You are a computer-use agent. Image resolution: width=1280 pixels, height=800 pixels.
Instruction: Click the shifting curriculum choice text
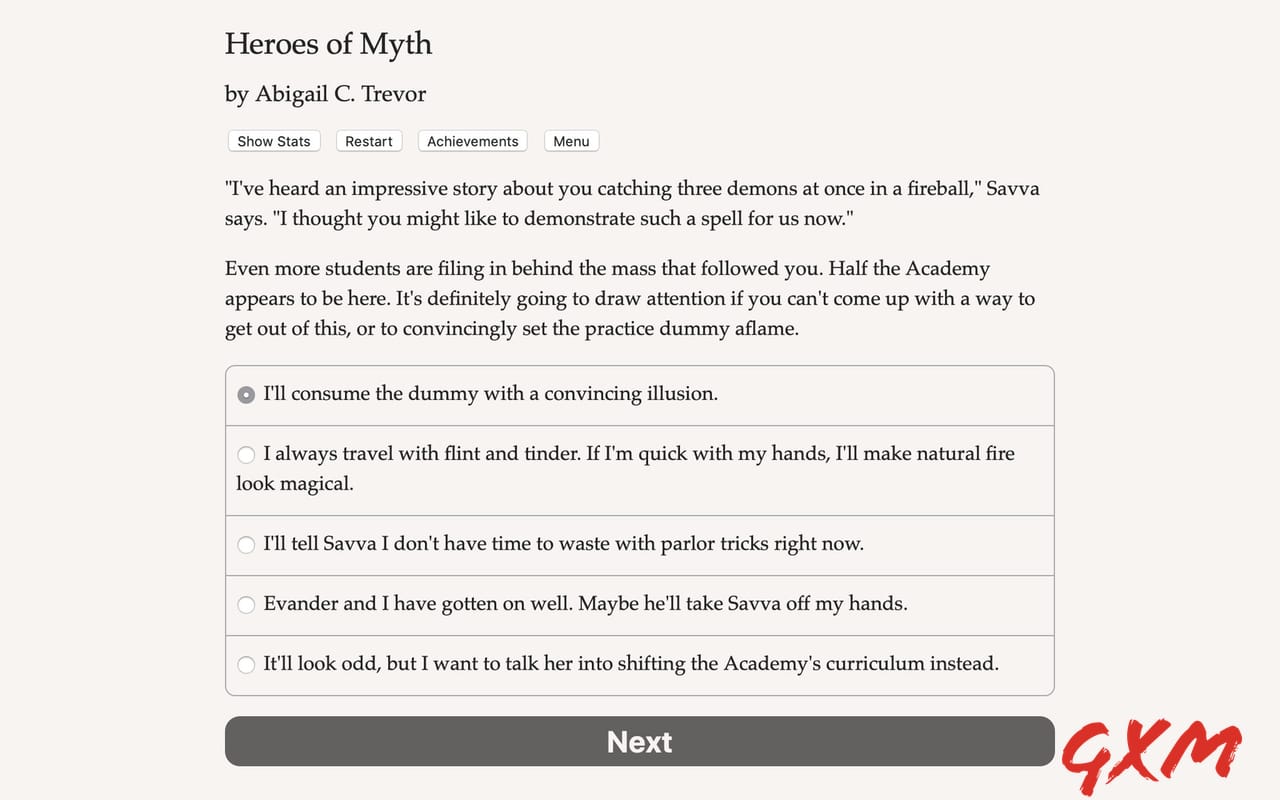click(630, 665)
